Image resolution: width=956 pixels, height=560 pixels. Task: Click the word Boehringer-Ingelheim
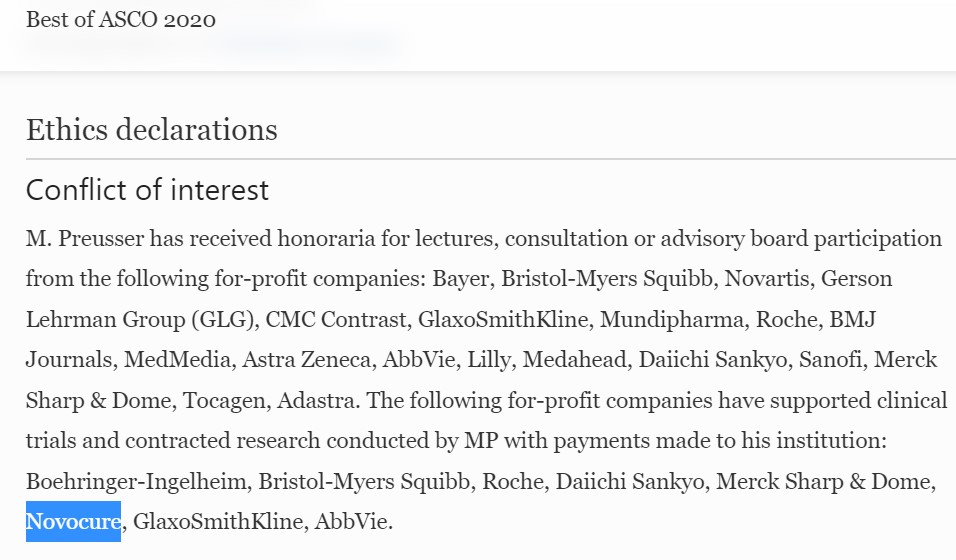click(137, 482)
